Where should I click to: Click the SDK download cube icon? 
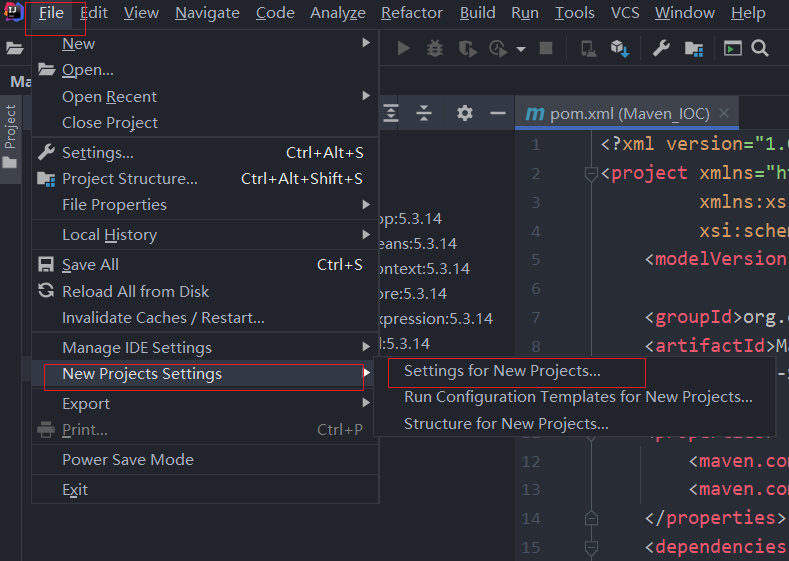[x=620, y=49]
